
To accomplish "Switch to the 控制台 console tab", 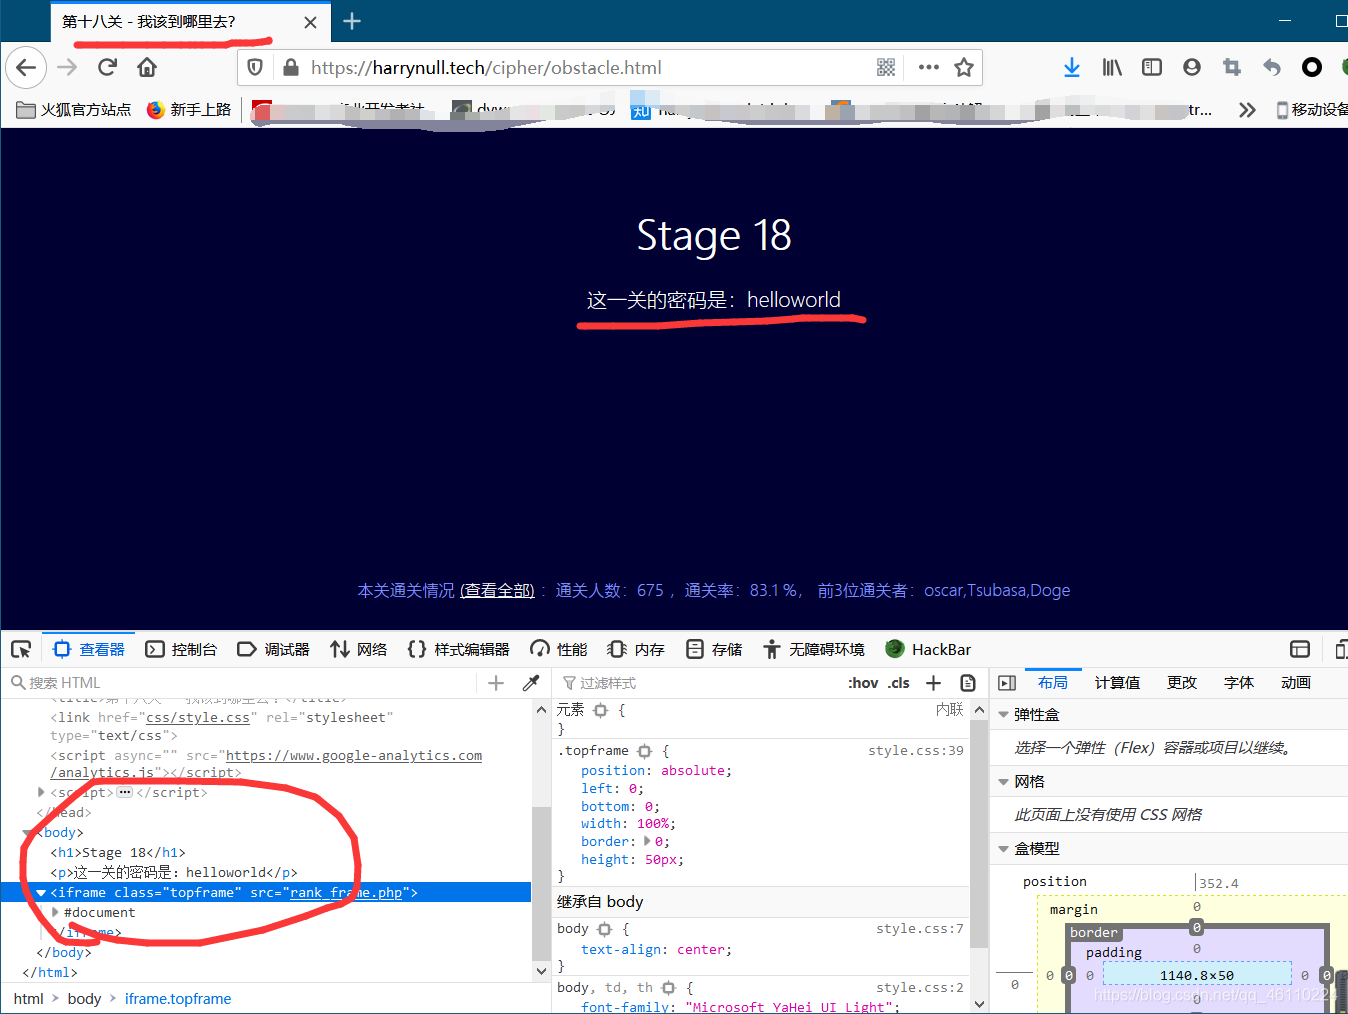I will (181, 649).
